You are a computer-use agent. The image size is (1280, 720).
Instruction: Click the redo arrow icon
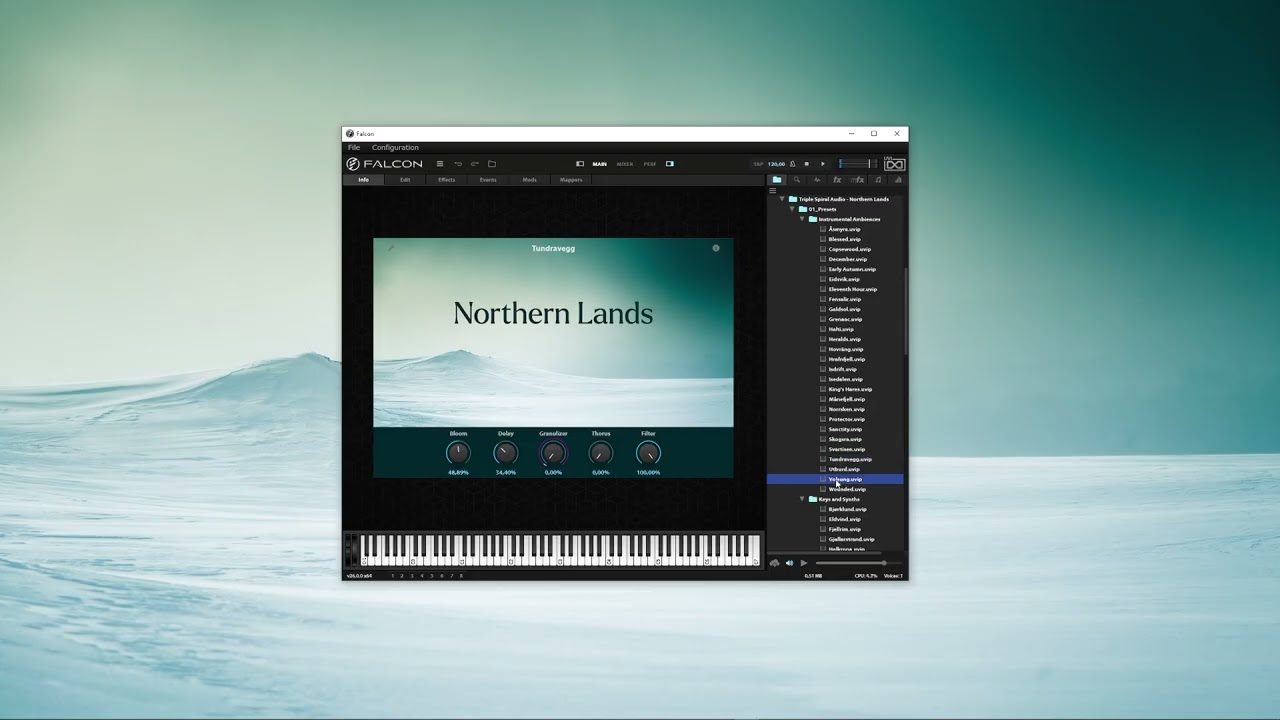click(475, 164)
